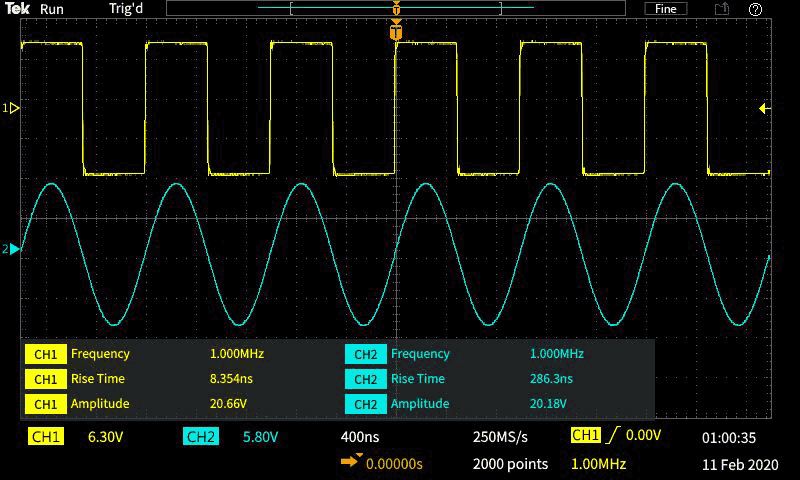Click the waveform record overview bar at top
Image resolution: width=800 pixels, height=480 pixels.
point(396,9)
